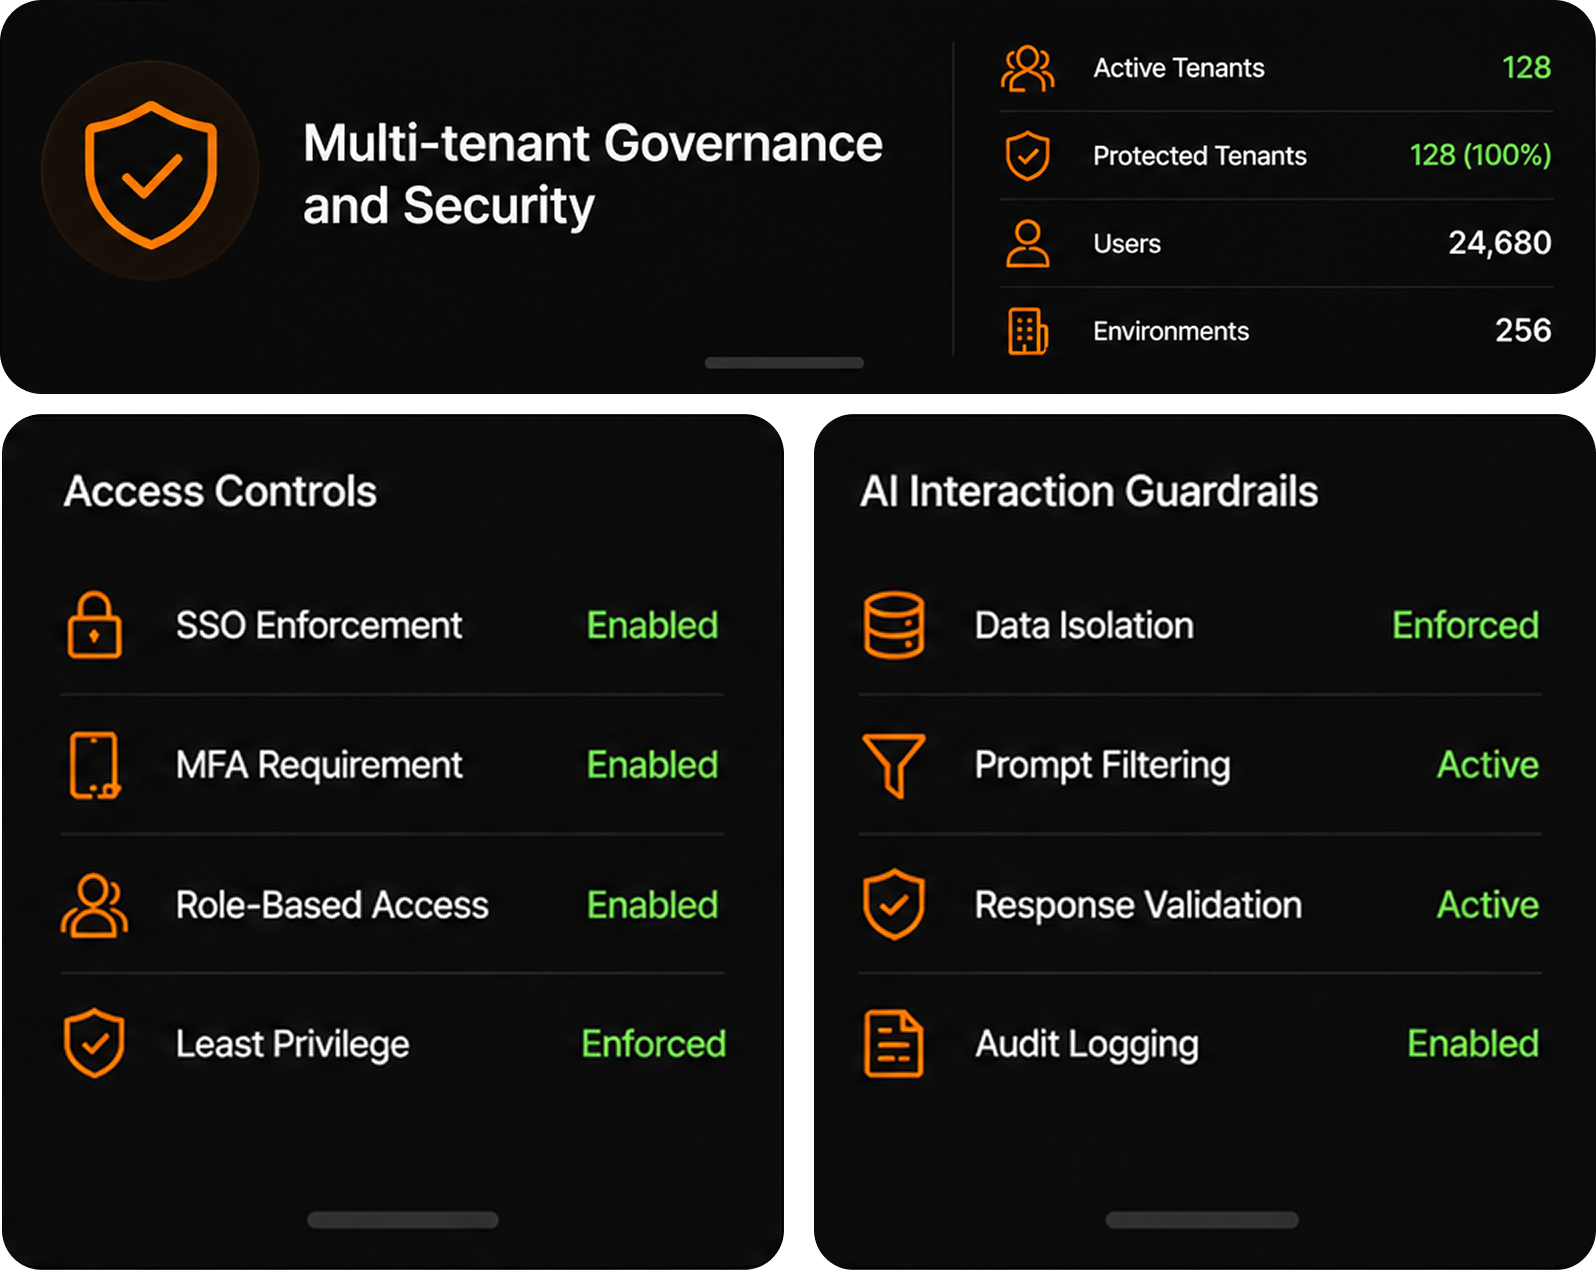
Task: Click the Active status for Prompt Filtering
Action: 1488,765
